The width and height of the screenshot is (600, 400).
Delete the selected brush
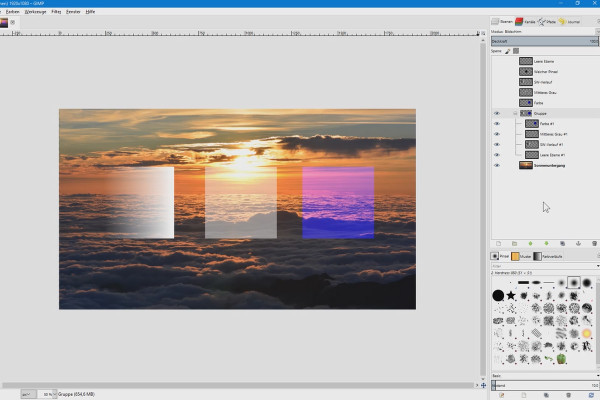point(569,395)
